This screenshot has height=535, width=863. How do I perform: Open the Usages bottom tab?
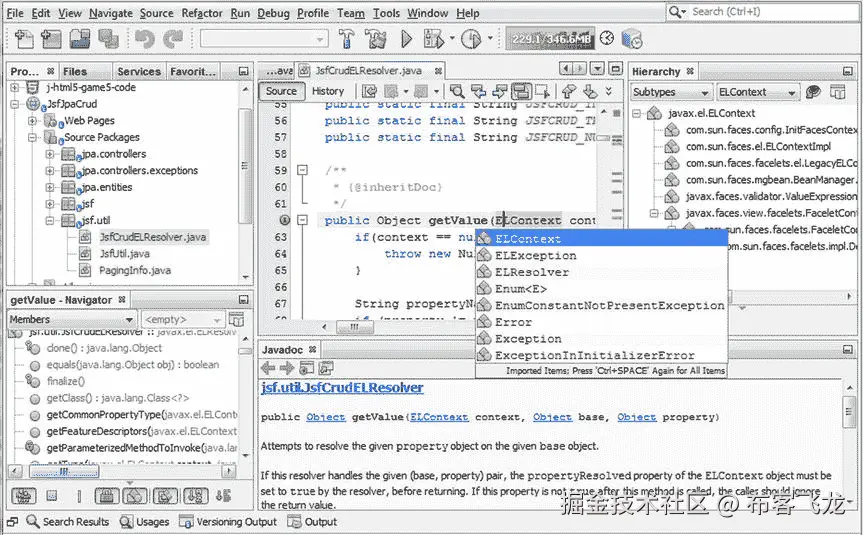coord(145,522)
